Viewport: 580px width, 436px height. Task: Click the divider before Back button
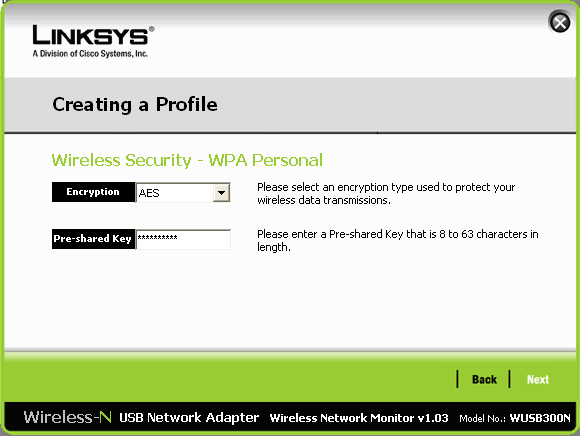click(x=458, y=379)
